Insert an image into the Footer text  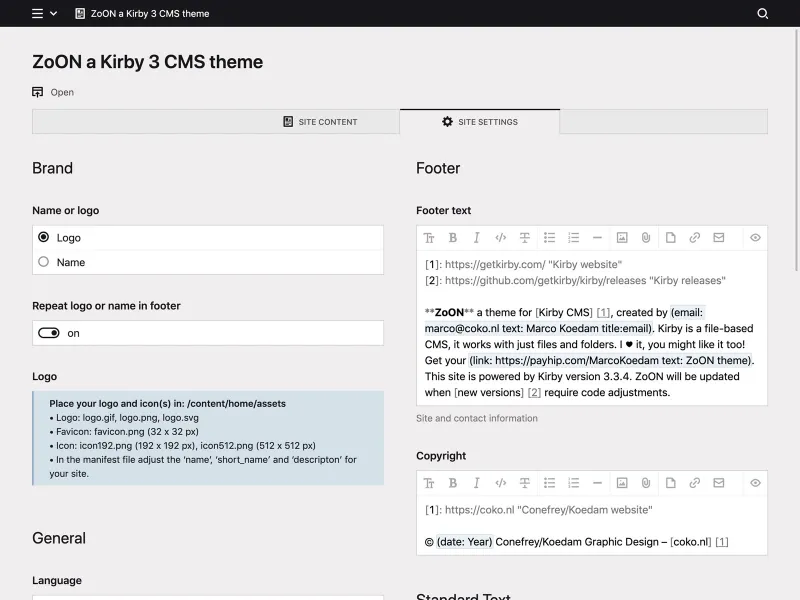coord(622,237)
